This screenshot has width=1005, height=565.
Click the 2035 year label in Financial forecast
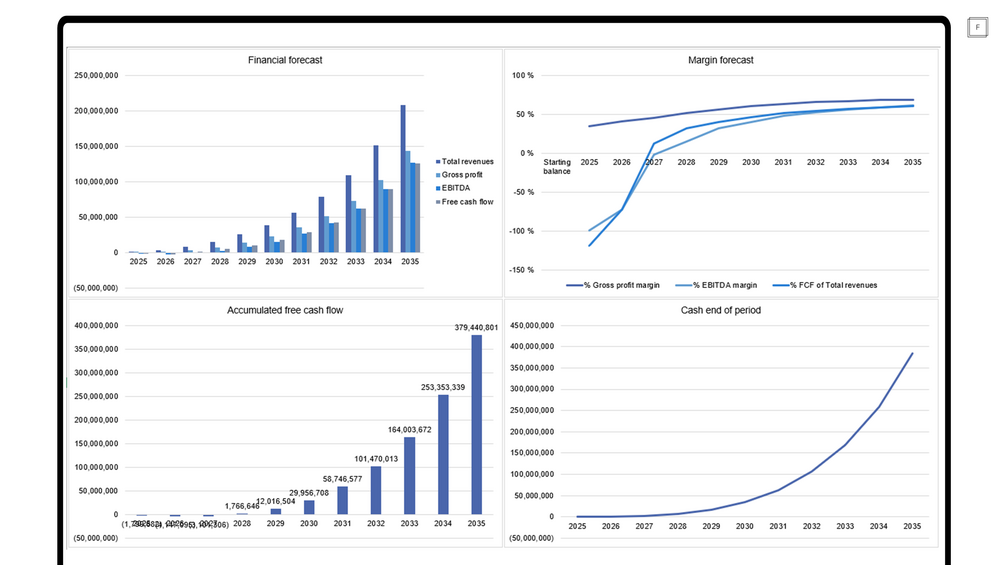point(410,261)
